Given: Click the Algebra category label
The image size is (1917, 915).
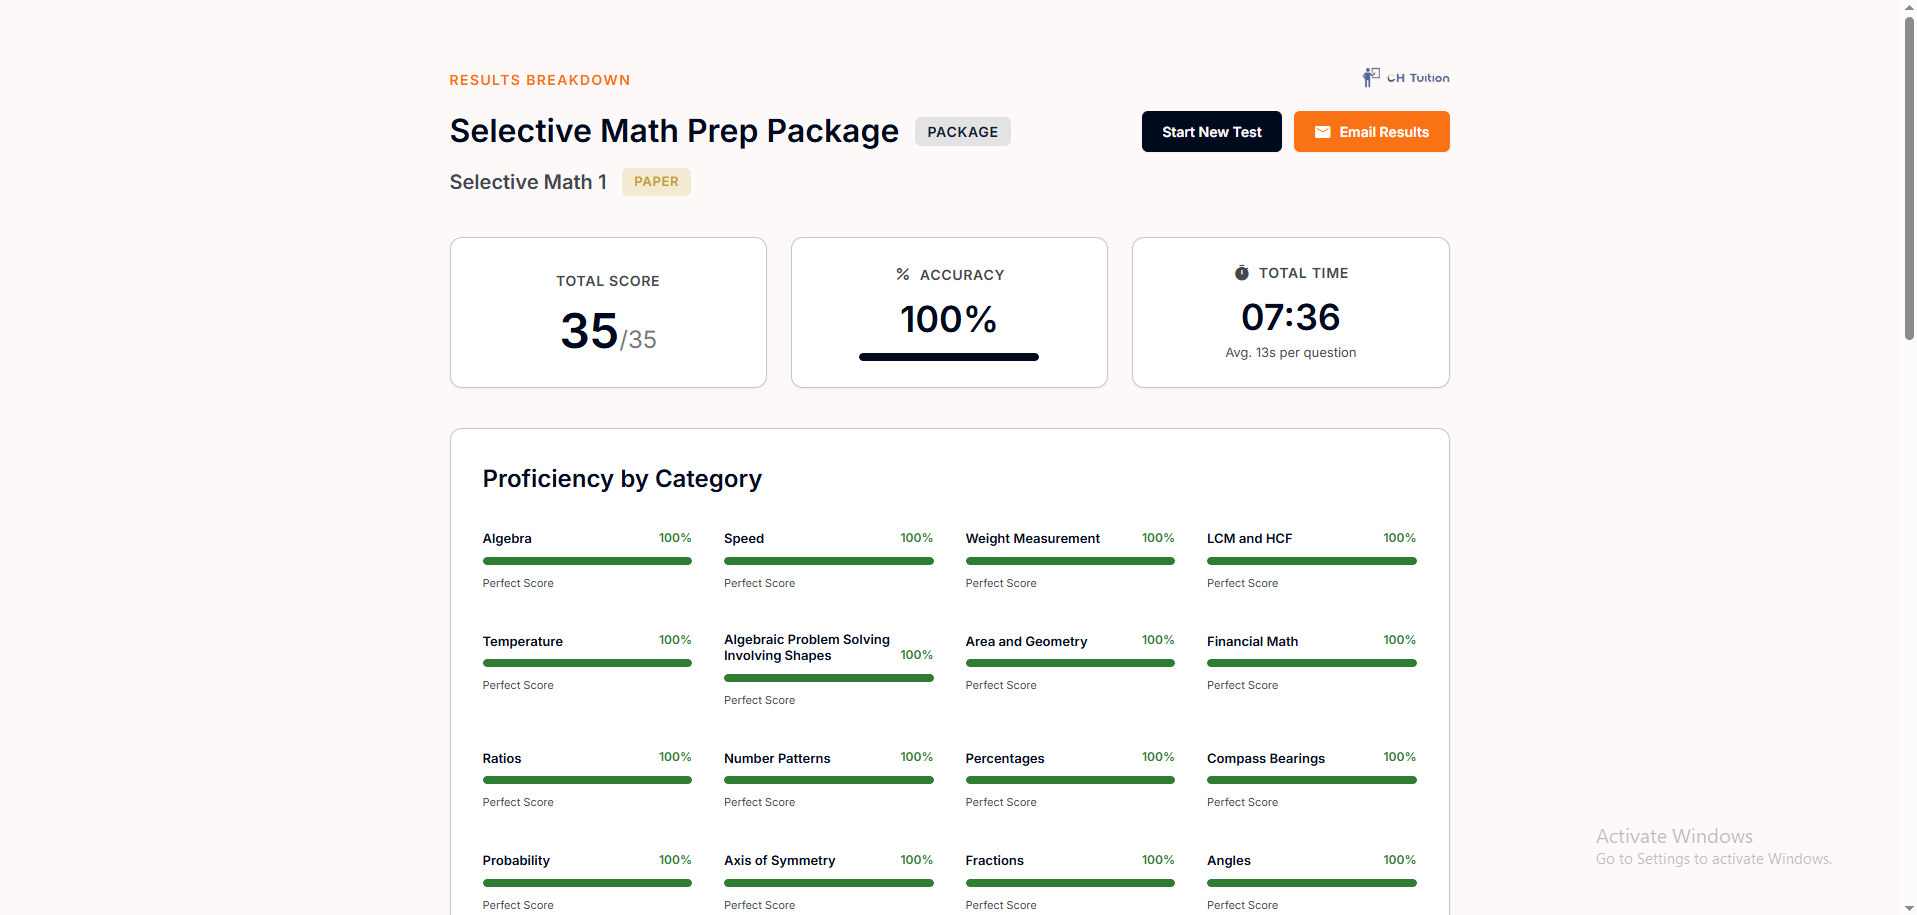Looking at the screenshot, I should coord(507,539).
